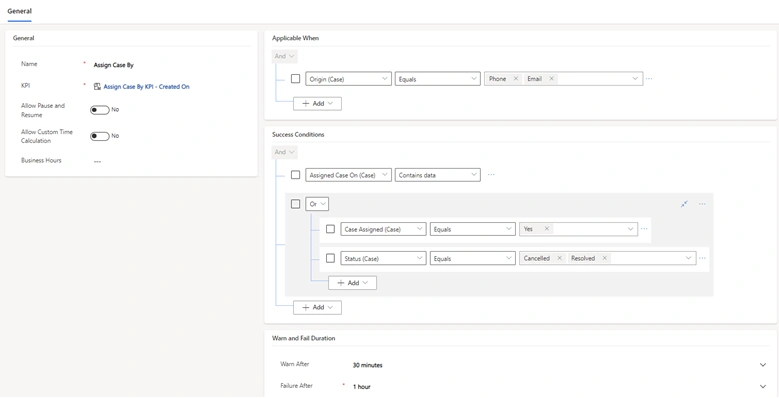Open more options for the Origin (Case) row
Screen dimensions: 779x398
point(649,79)
